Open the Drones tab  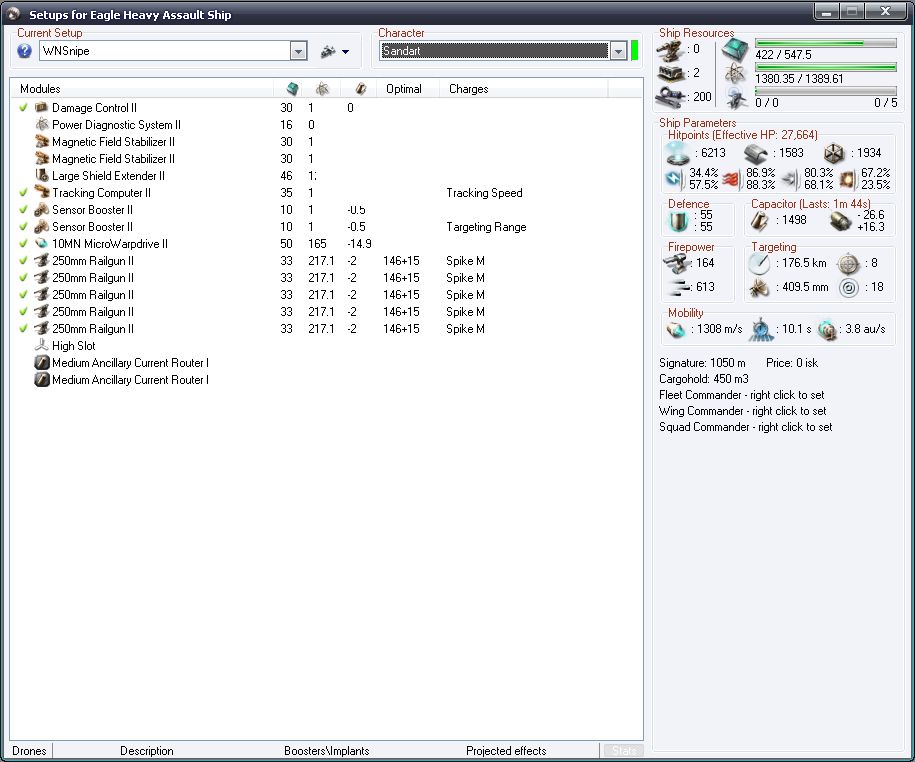(x=29, y=751)
